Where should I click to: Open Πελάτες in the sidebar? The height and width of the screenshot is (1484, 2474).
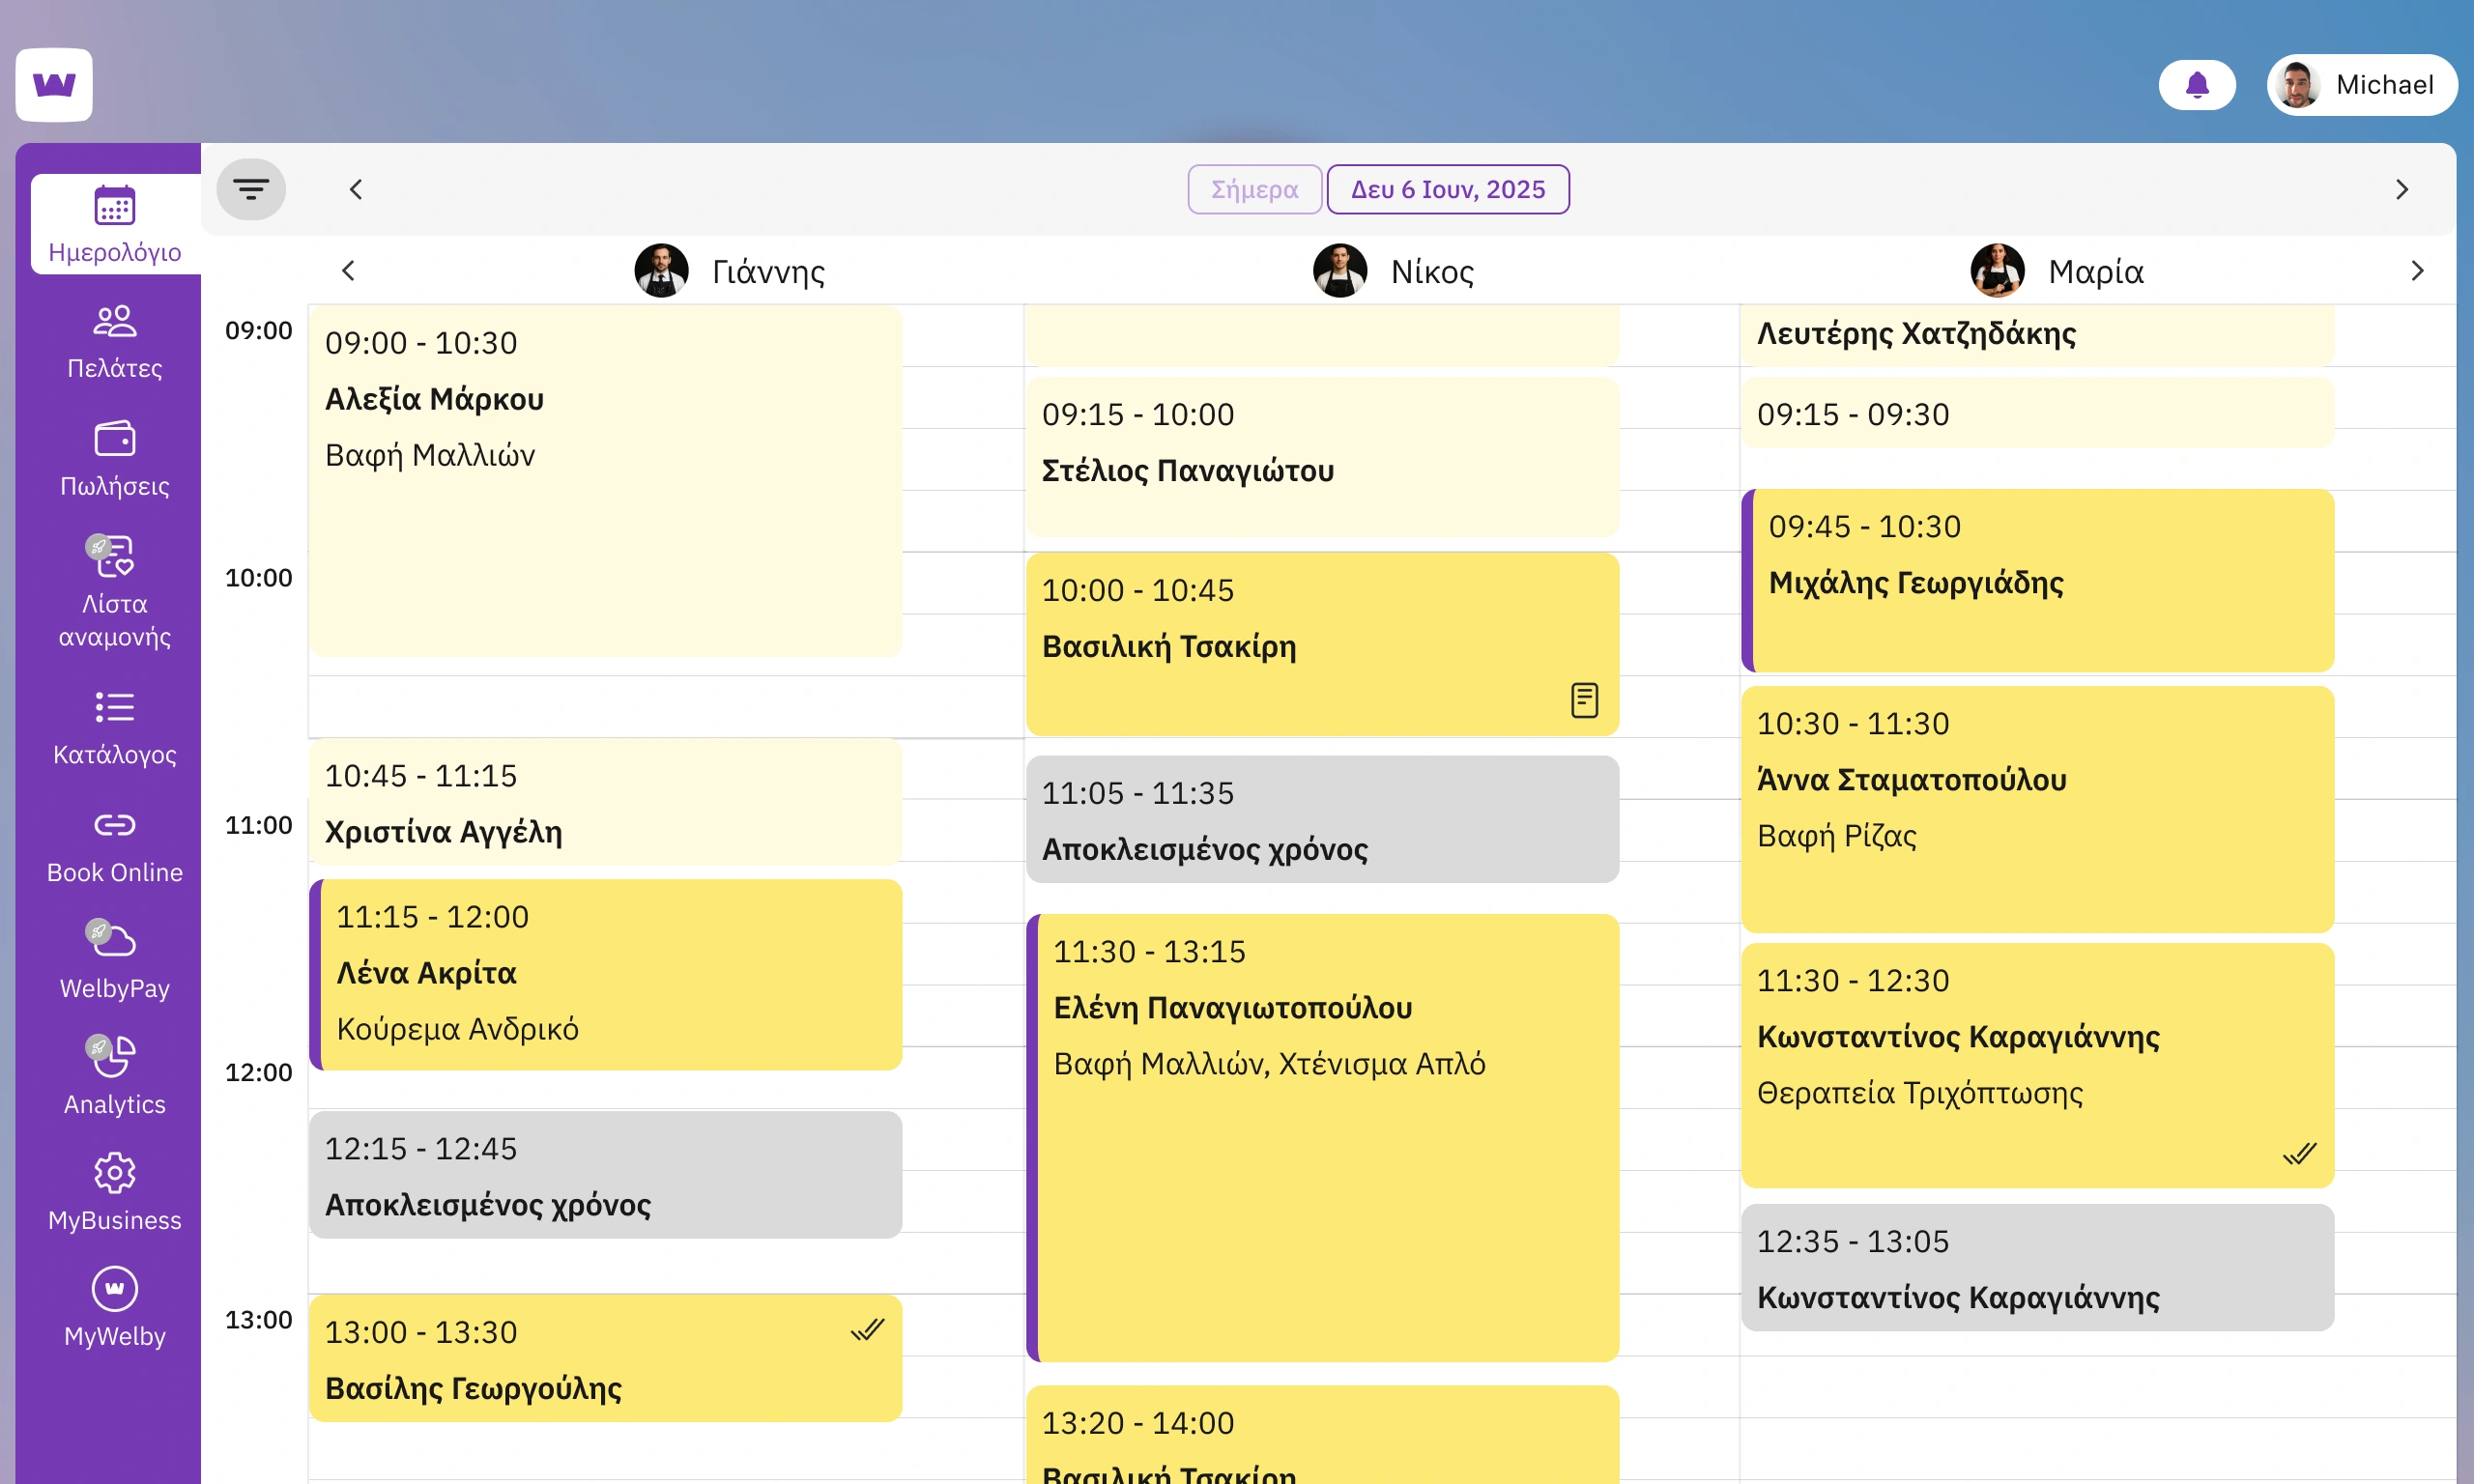point(115,342)
